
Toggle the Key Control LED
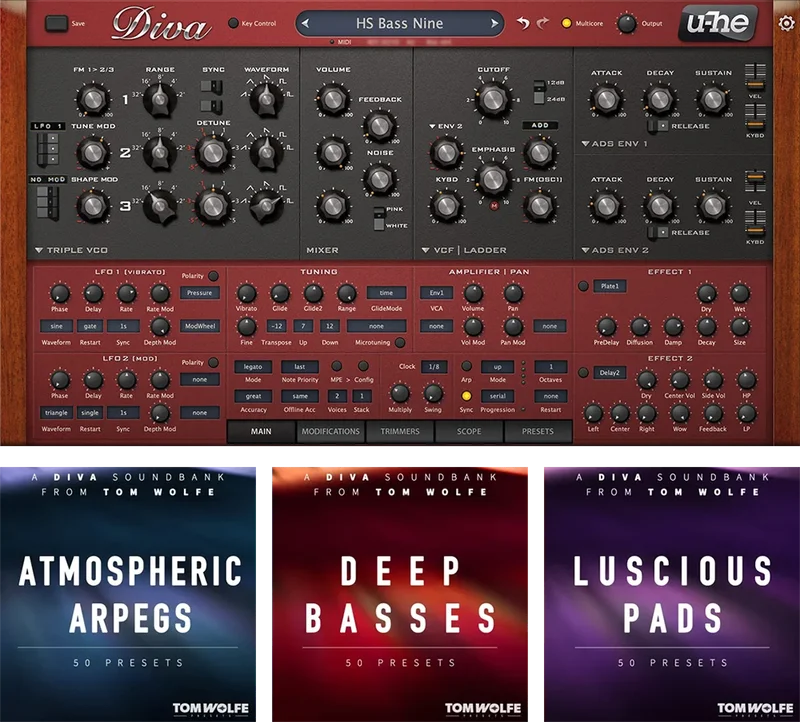233,23
